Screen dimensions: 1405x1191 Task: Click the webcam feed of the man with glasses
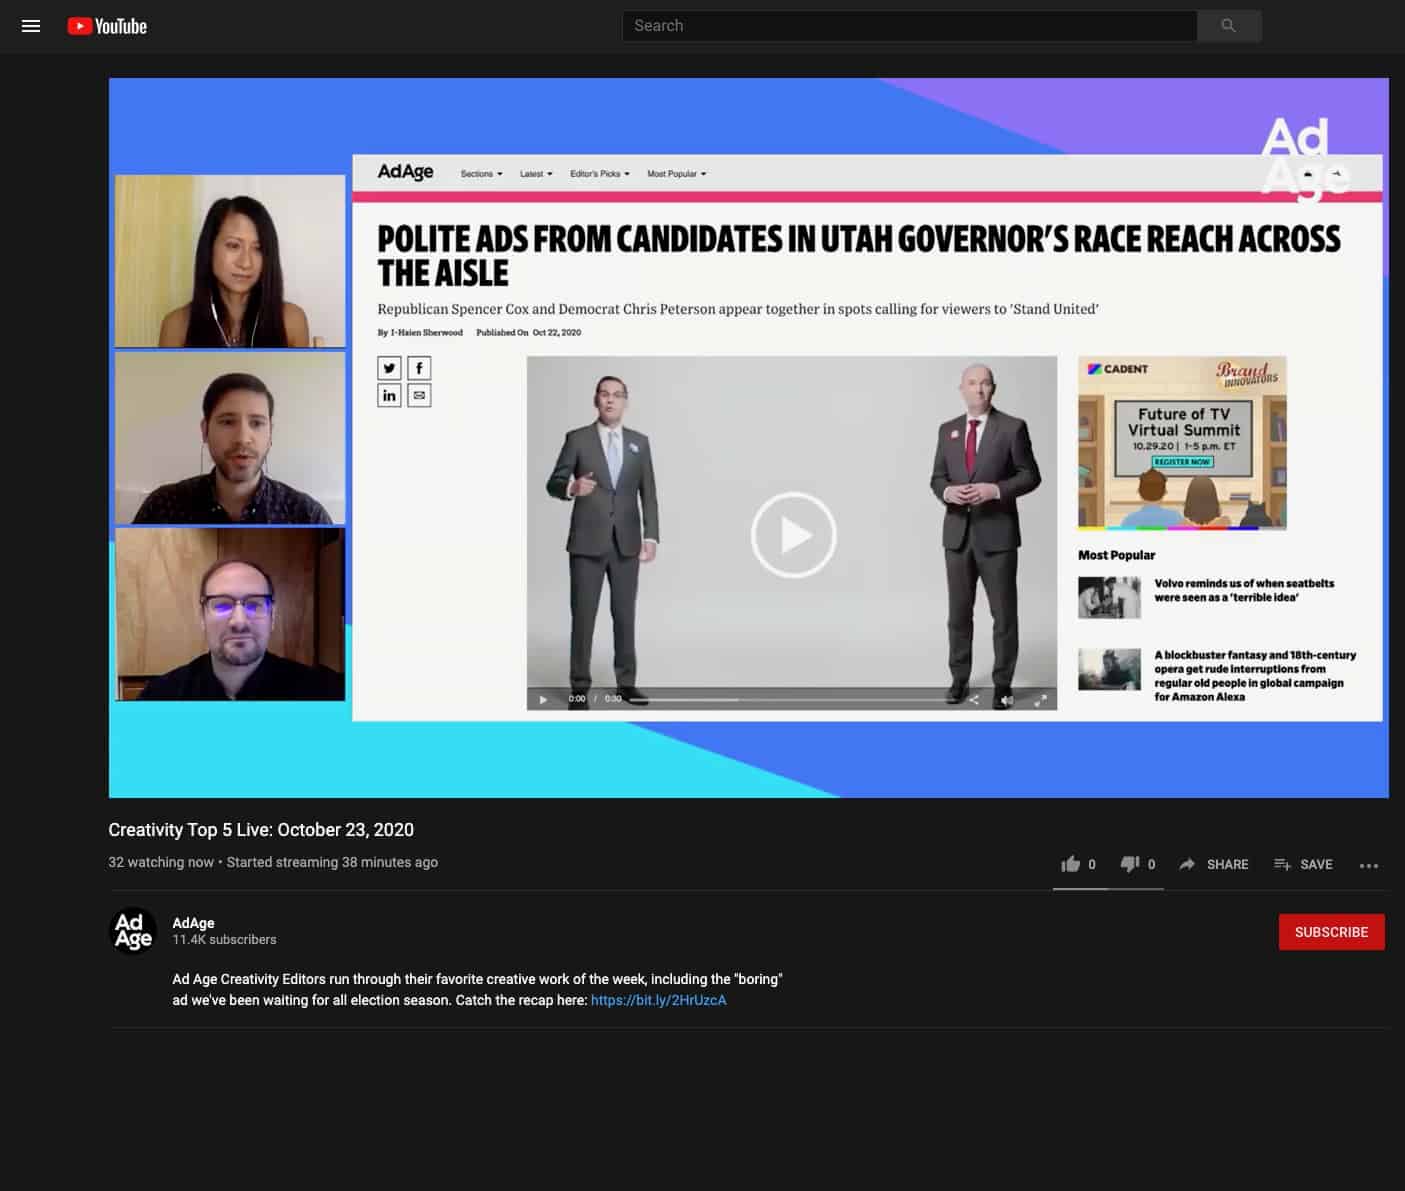(x=230, y=614)
